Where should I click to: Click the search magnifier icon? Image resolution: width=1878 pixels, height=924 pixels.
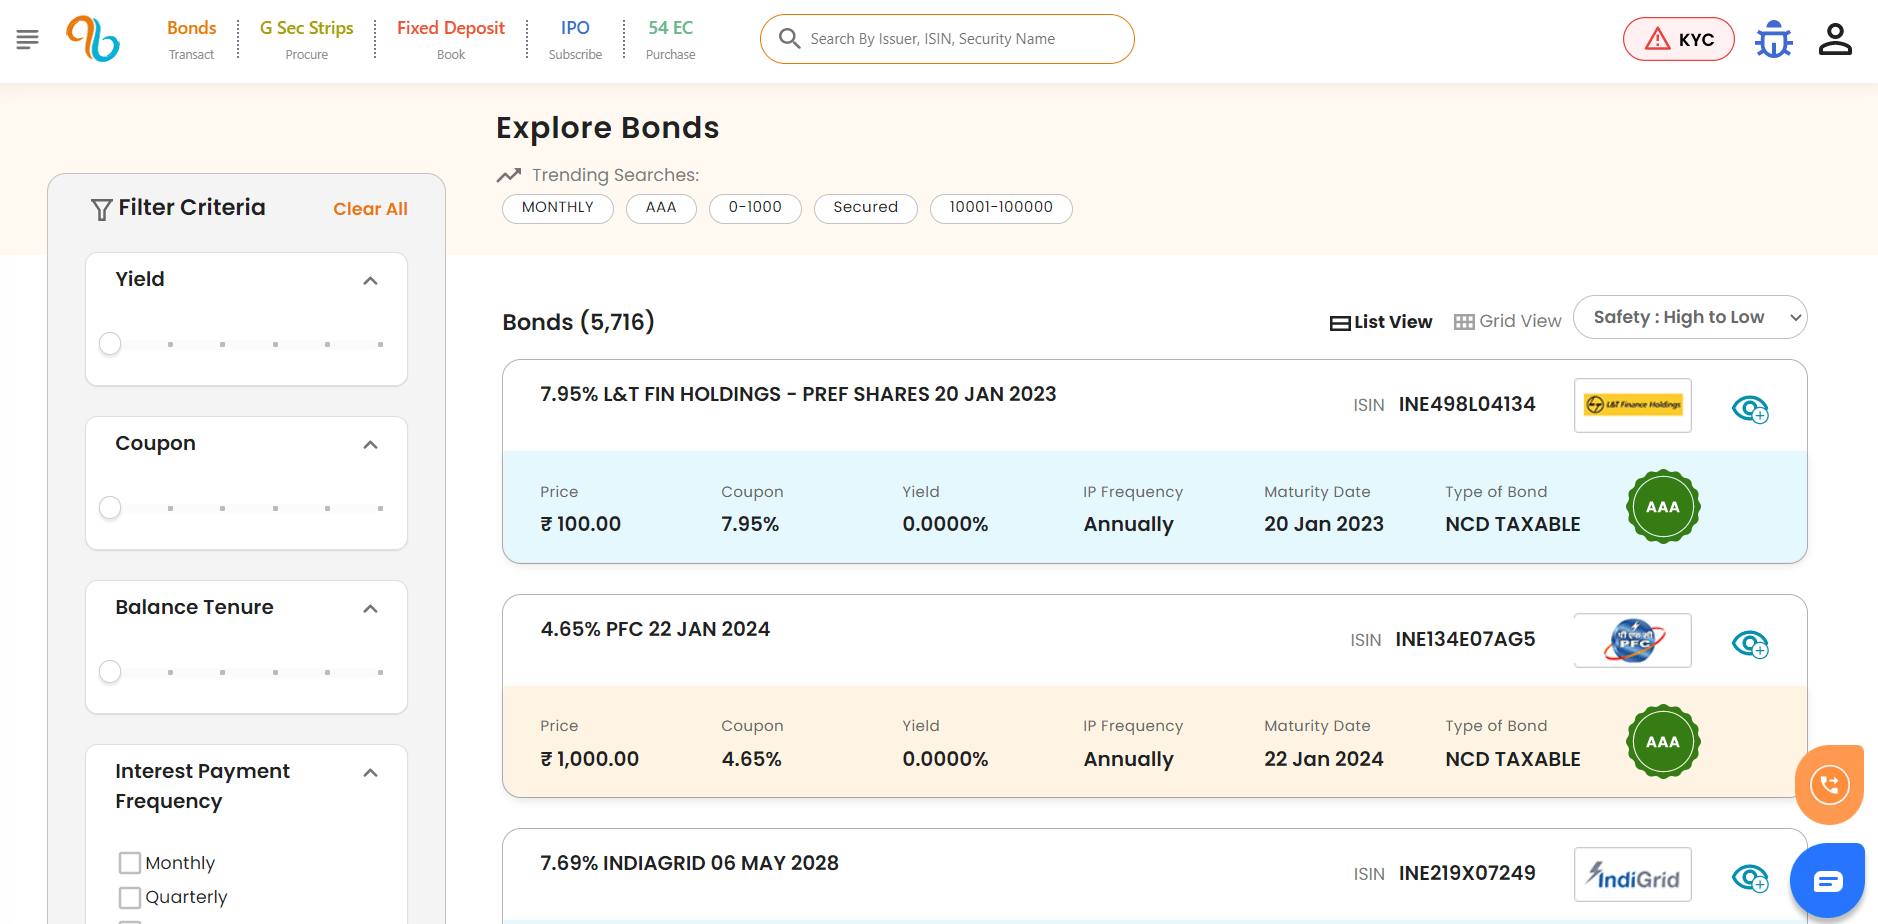point(789,39)
